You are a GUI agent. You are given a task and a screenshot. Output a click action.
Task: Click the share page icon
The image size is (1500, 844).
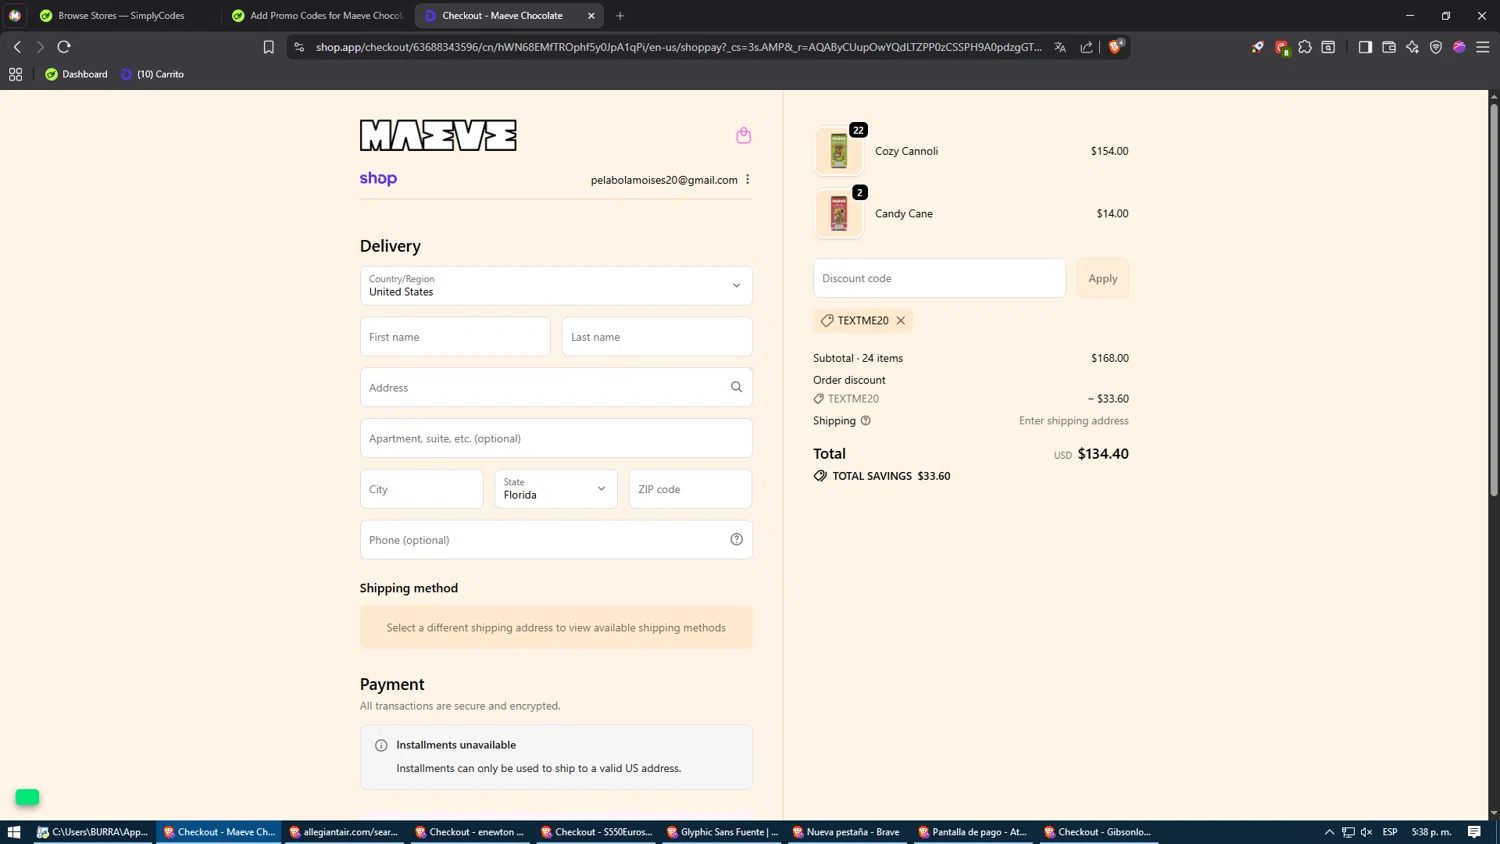pyautogui.click(x=1087, y=47)
